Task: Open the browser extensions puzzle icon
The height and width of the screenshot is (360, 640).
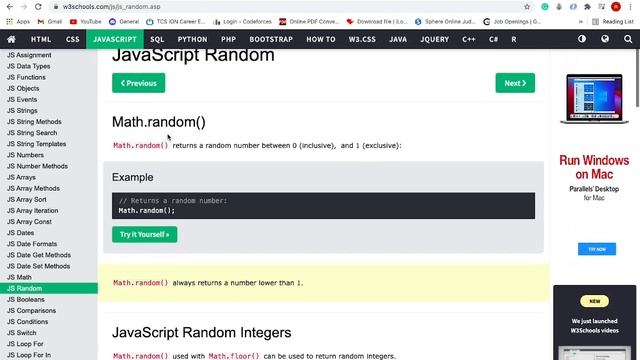Action: (x=587, y=7)
